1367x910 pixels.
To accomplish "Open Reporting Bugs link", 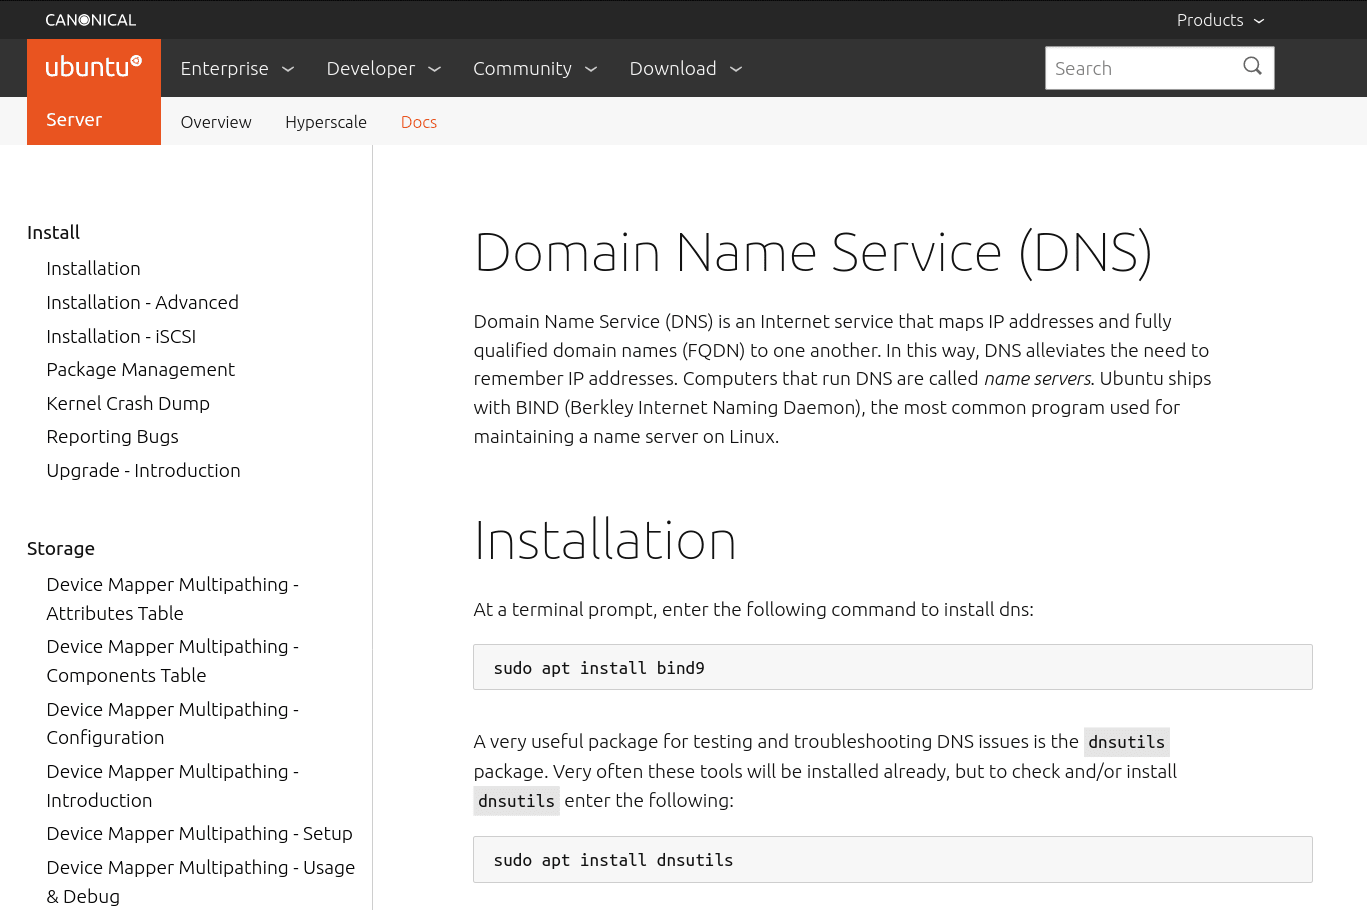I will coord(112,437).
